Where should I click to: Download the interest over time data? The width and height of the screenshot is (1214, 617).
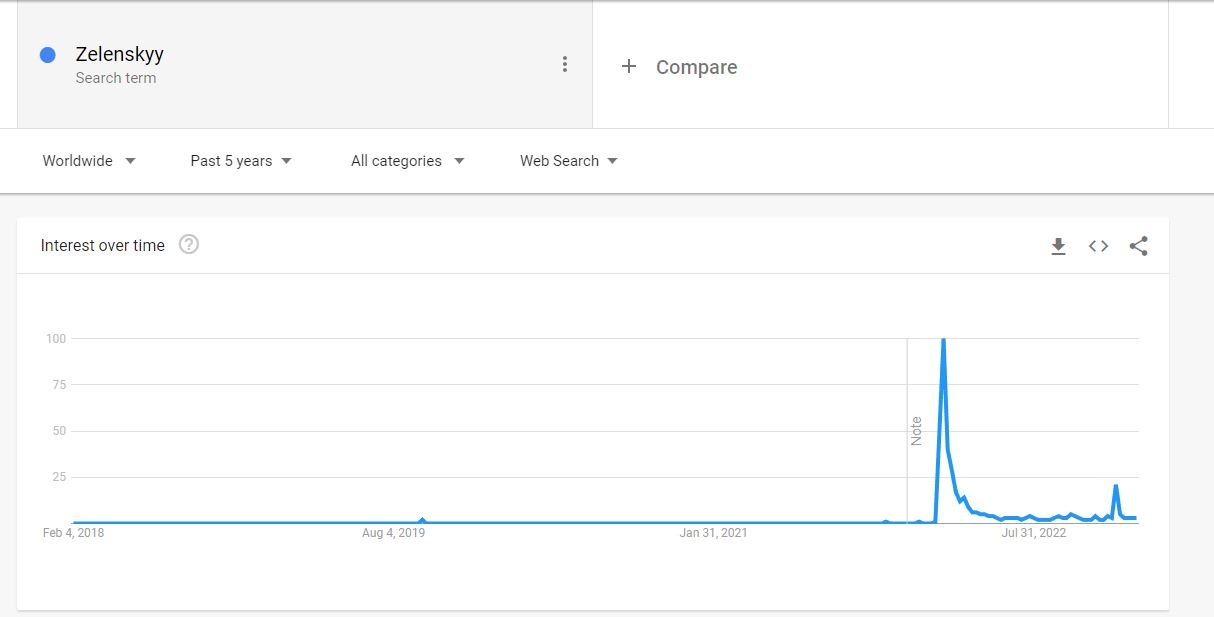[1058, 246]
